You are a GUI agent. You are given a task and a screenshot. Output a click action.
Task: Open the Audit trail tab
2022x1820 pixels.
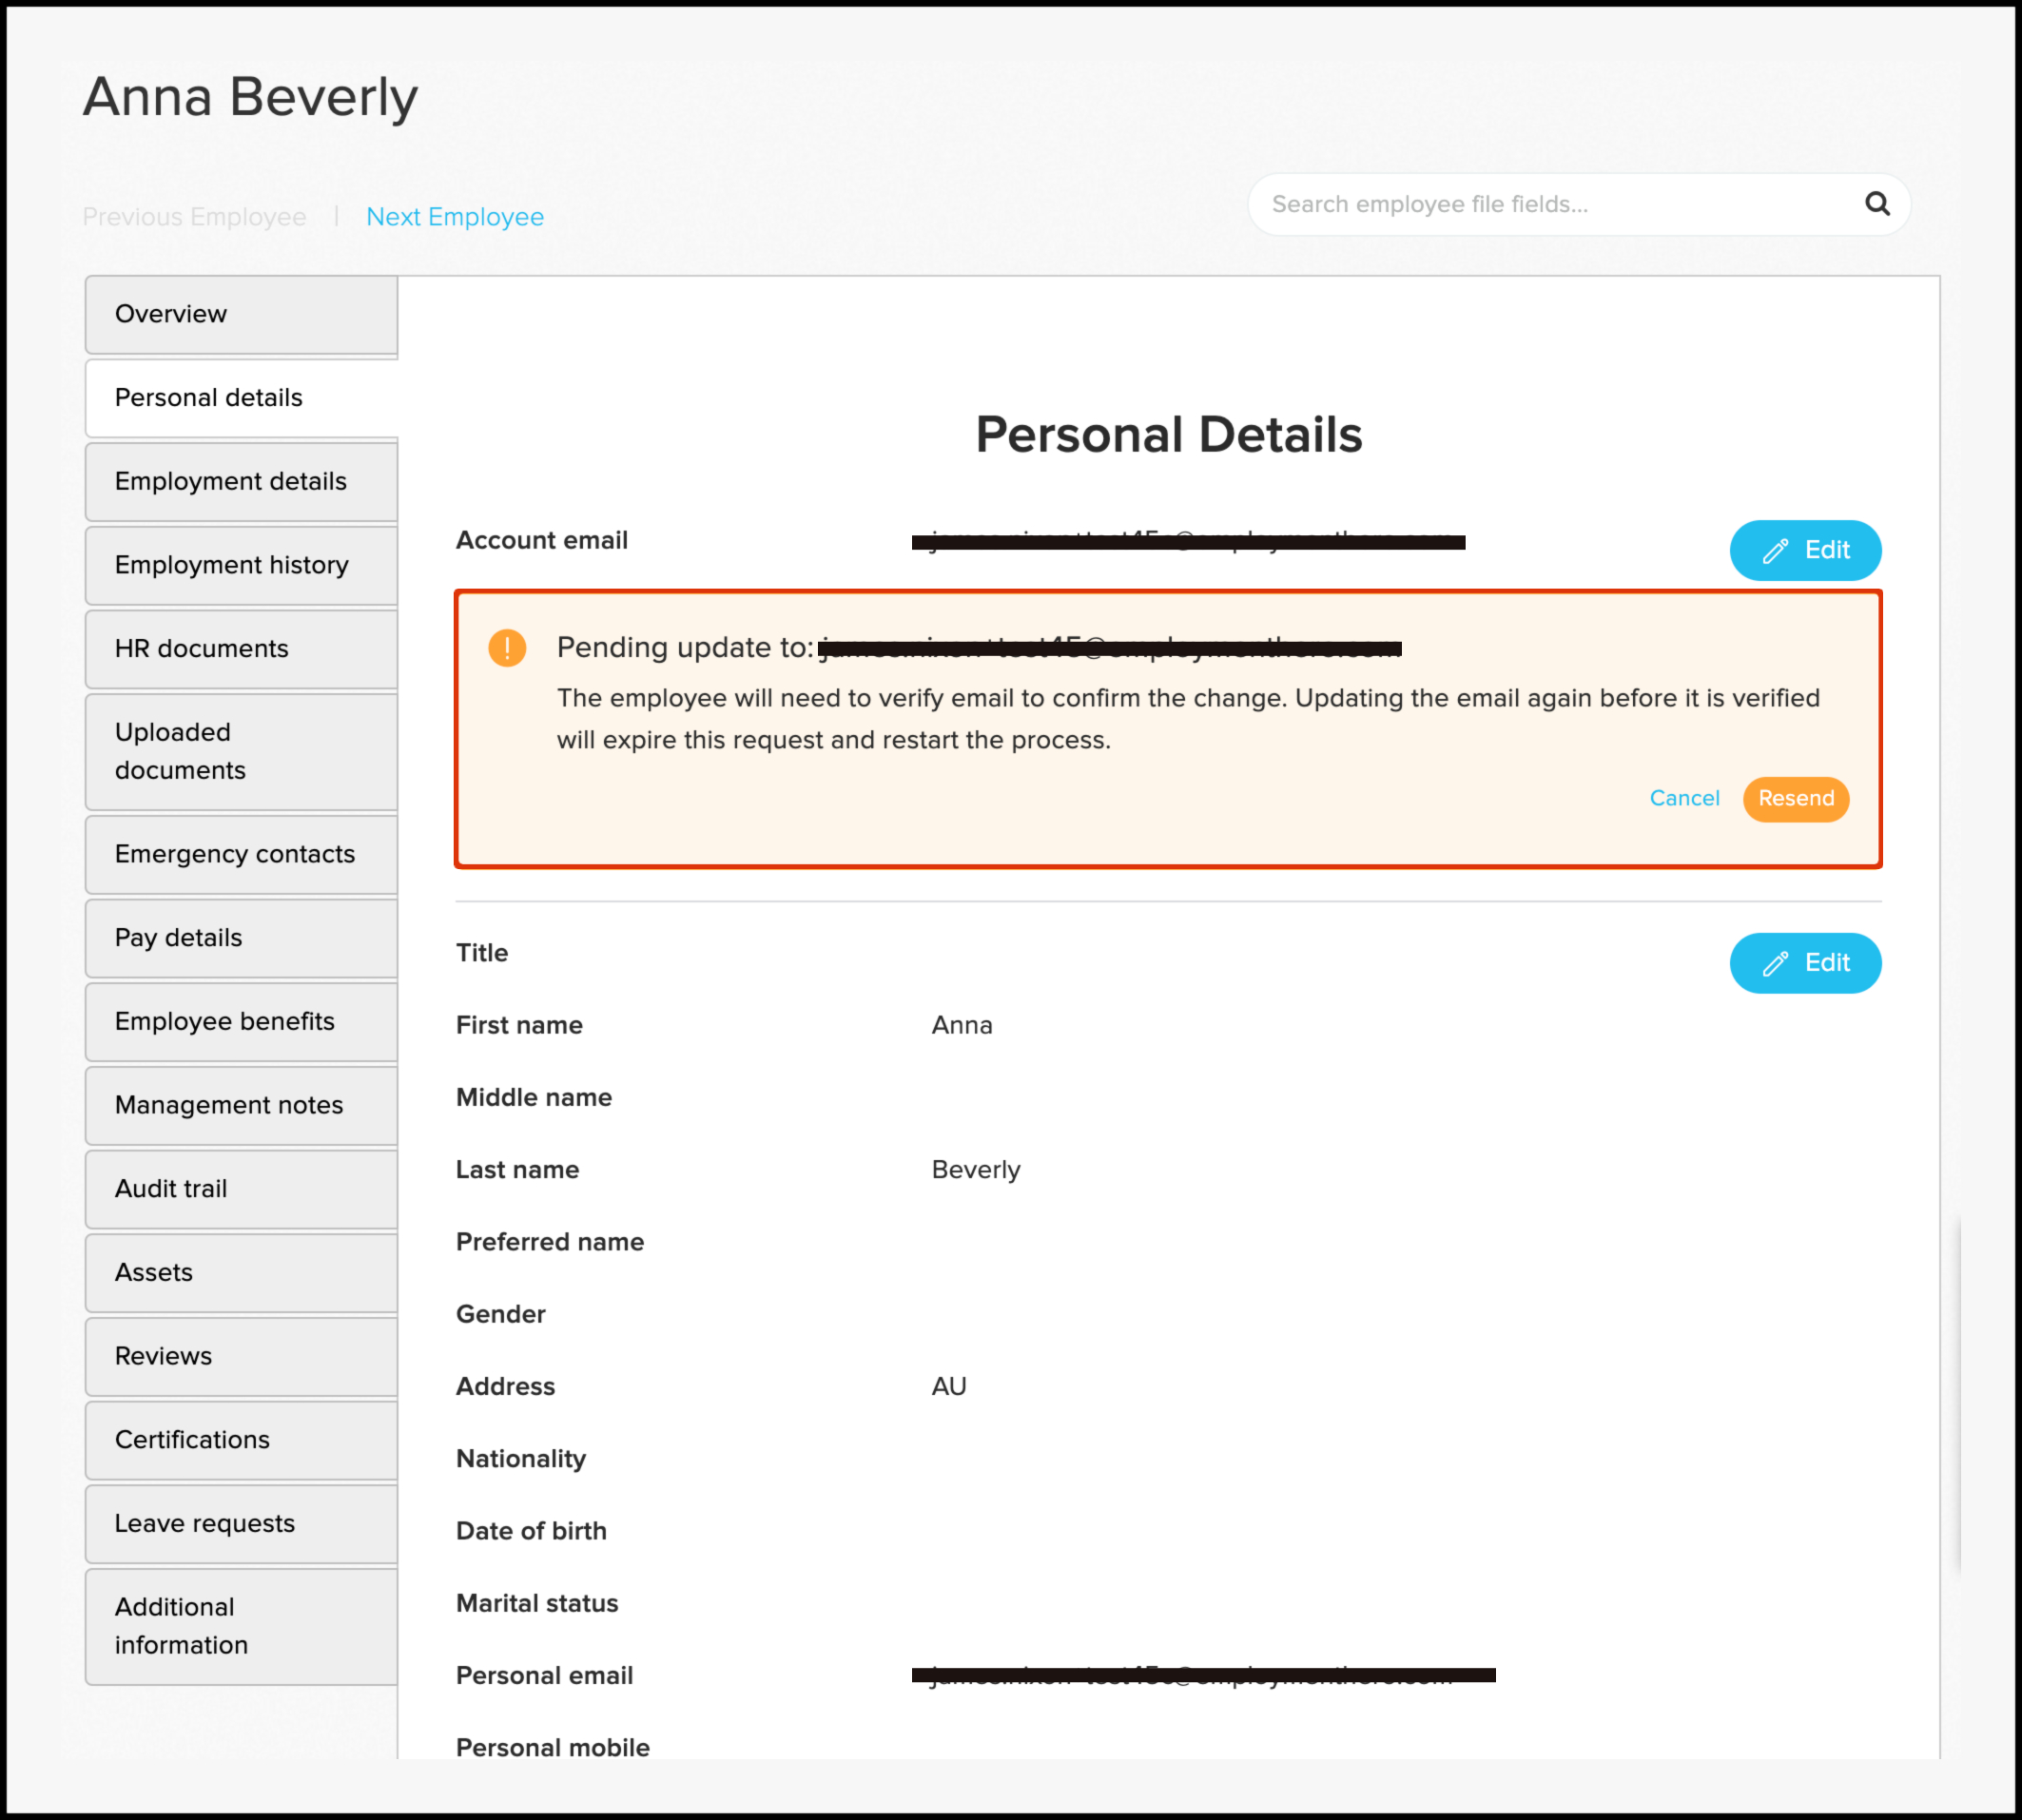(x=242, y=1189)
